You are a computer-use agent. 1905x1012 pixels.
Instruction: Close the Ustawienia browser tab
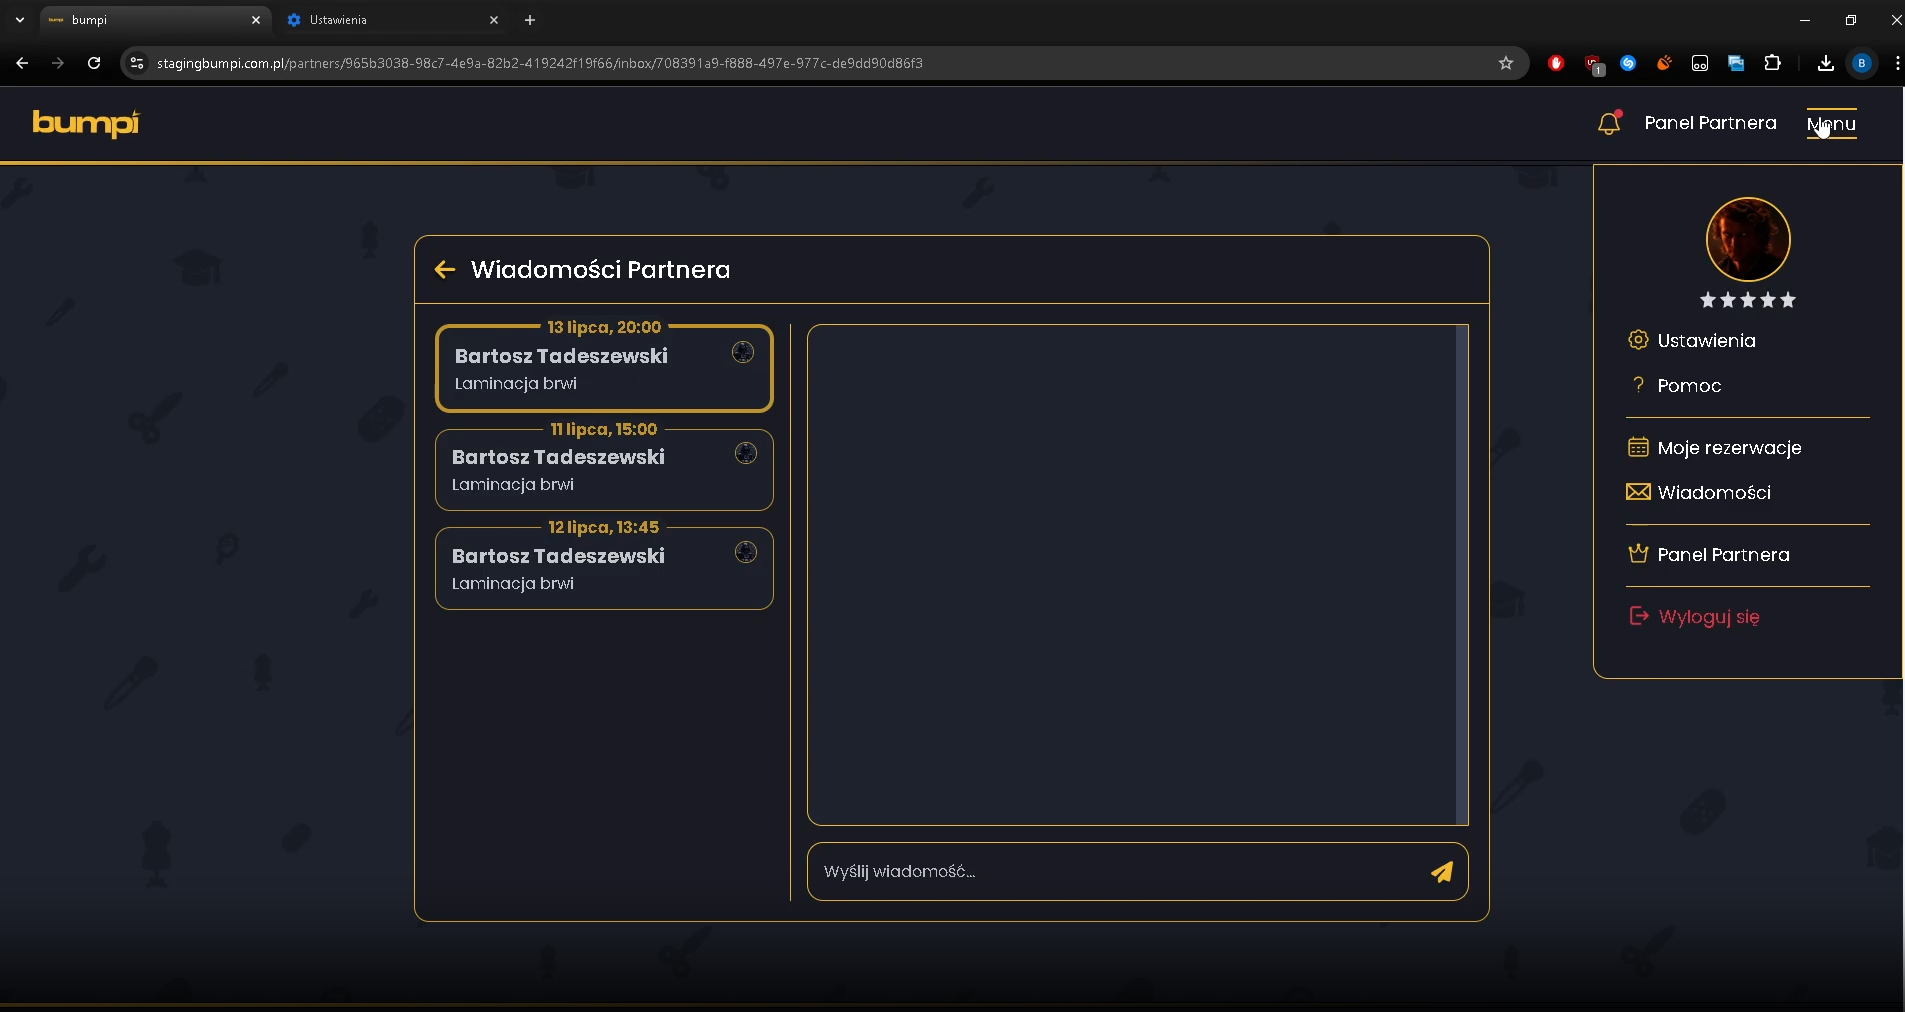(494, 20)
